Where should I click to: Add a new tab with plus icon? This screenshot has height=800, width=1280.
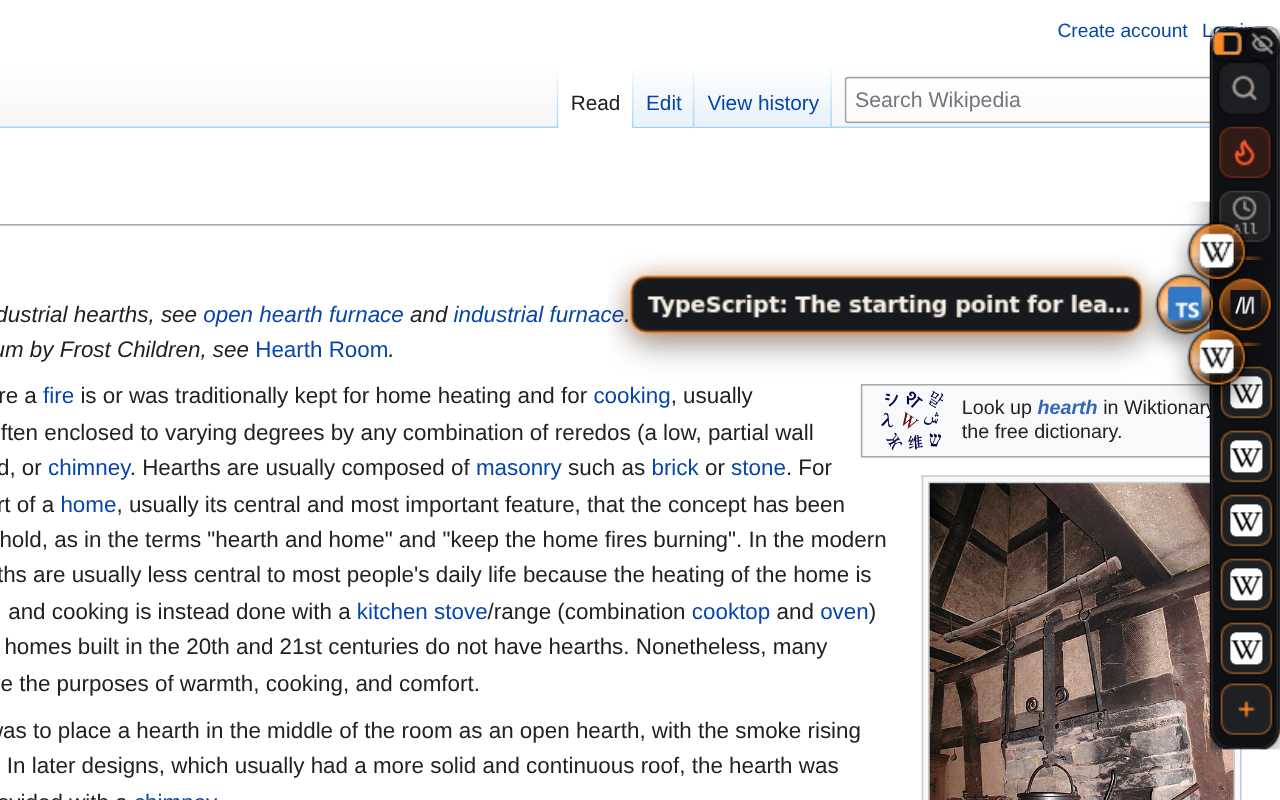point(1245,710)
